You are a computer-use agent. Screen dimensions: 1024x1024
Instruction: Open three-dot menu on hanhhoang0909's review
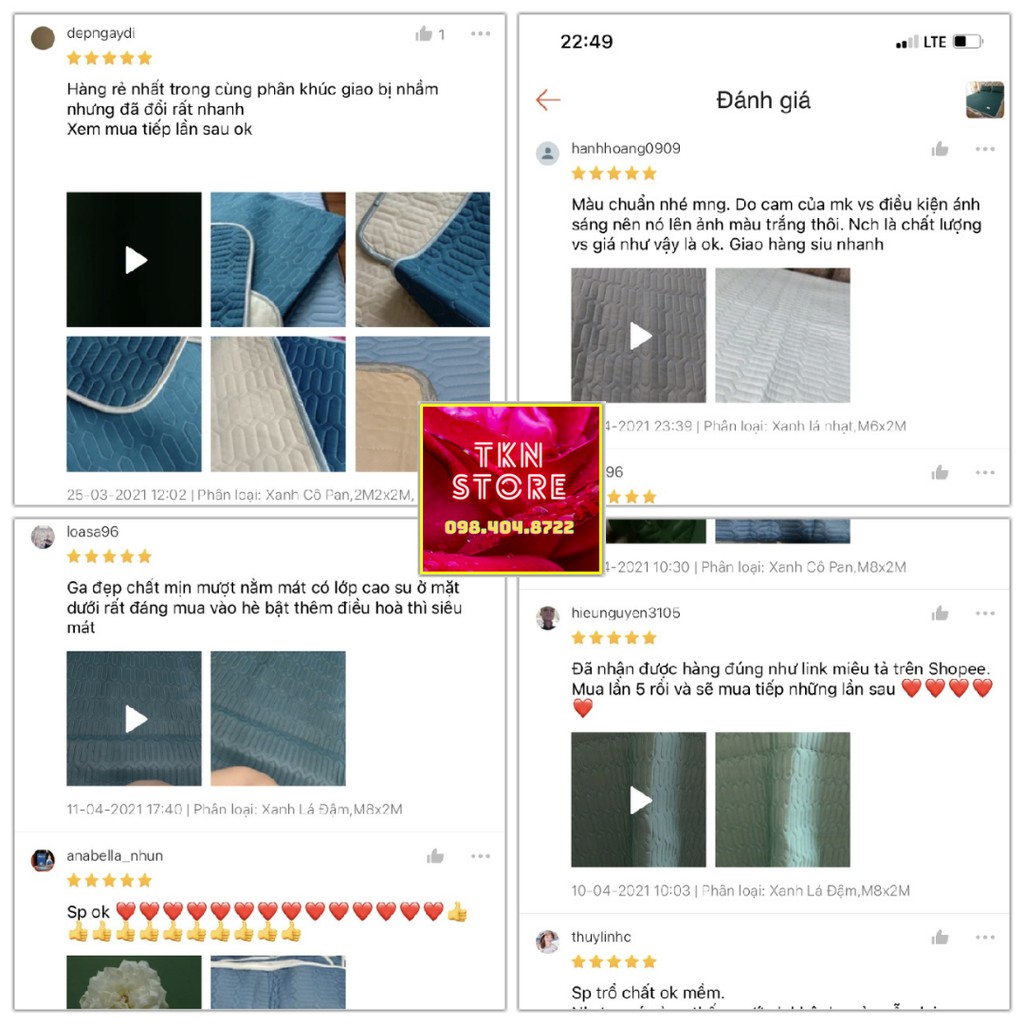coord(985,149)
